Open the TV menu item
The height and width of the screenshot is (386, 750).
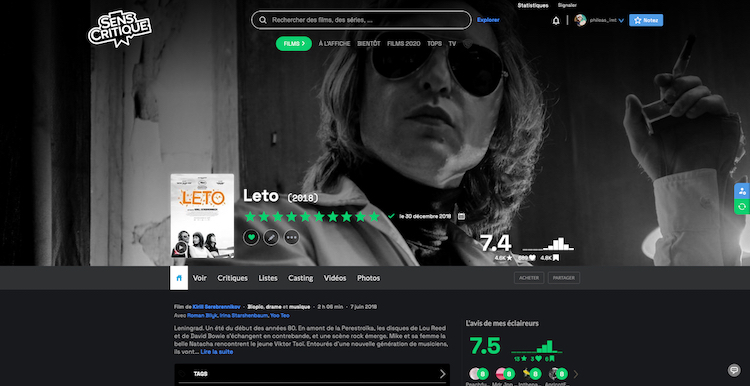click(452, 44)
